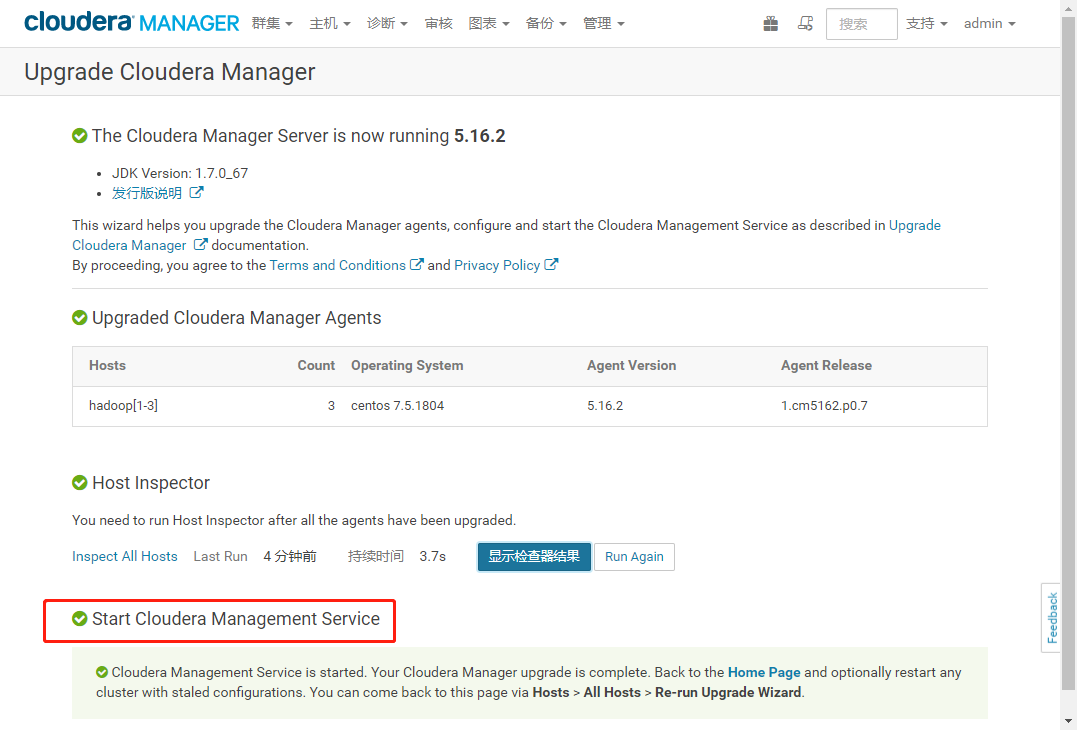Click the Hosts column header
This screenshot has height=730, width=1077.
pos(107,365)
